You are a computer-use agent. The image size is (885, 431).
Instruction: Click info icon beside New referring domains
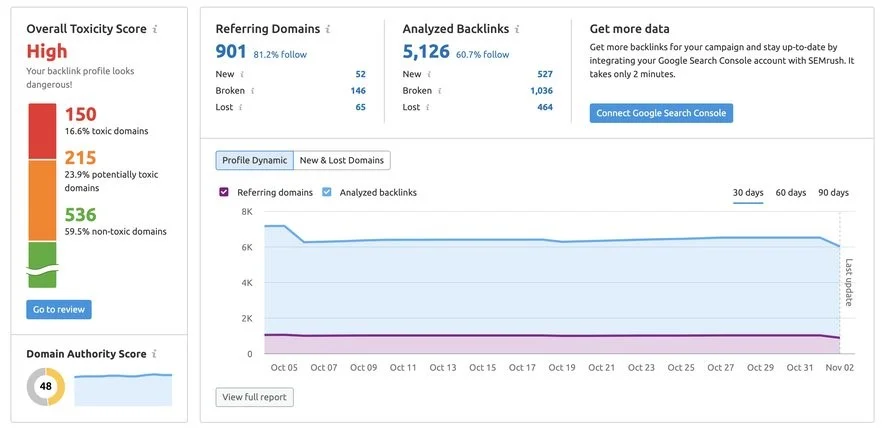tap(242, 74)
